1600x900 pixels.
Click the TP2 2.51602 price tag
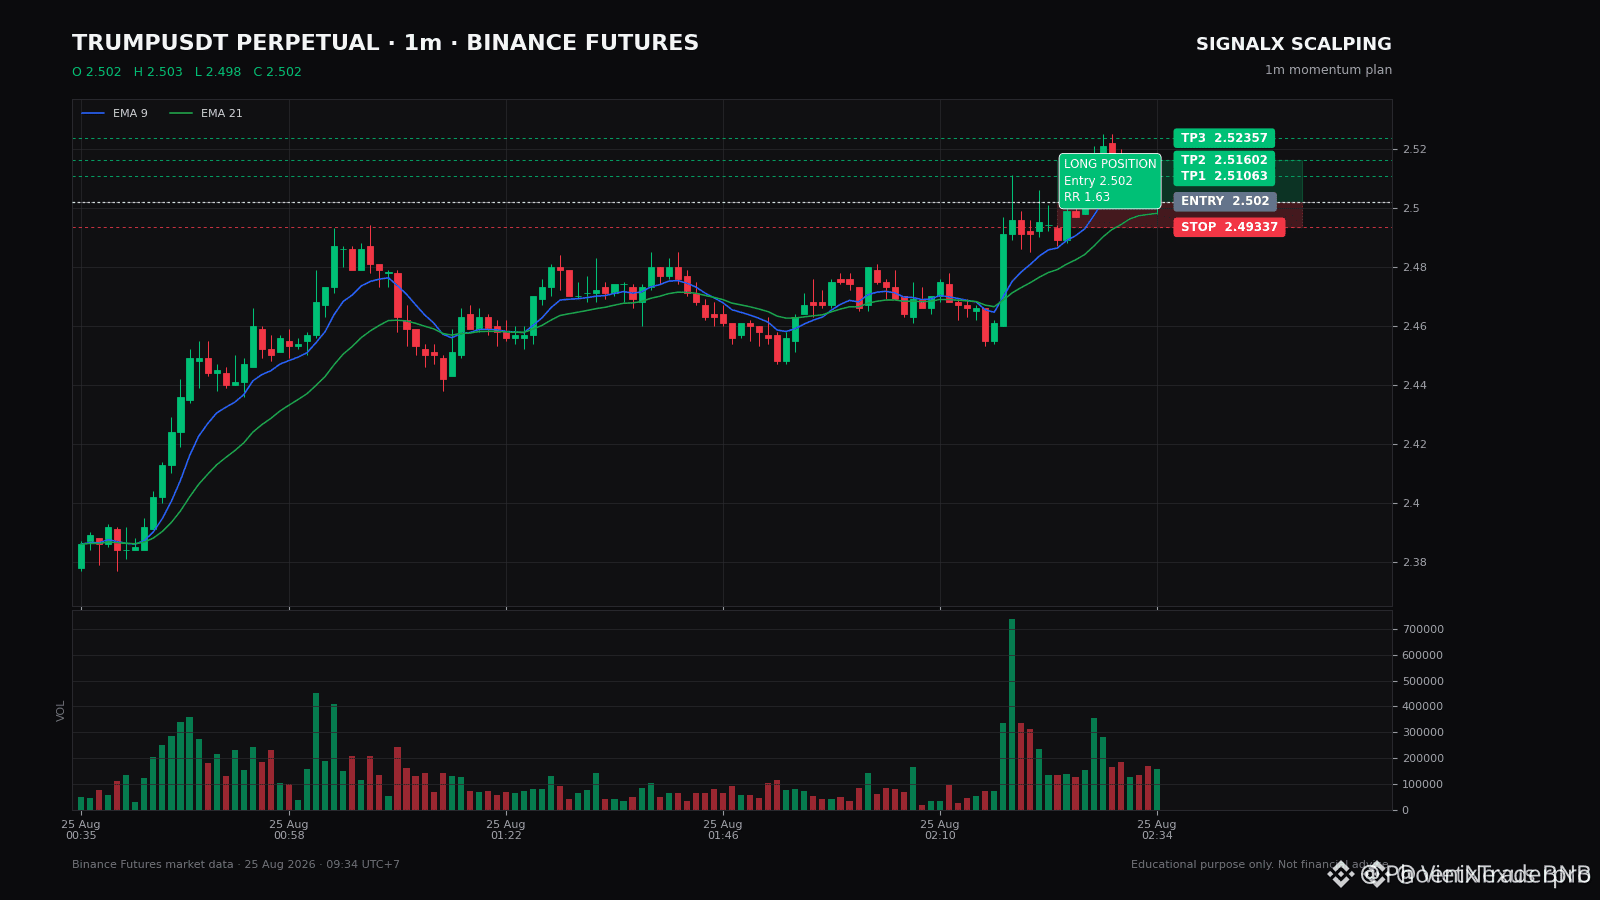pyautogui.click(x=1224, y=160)
